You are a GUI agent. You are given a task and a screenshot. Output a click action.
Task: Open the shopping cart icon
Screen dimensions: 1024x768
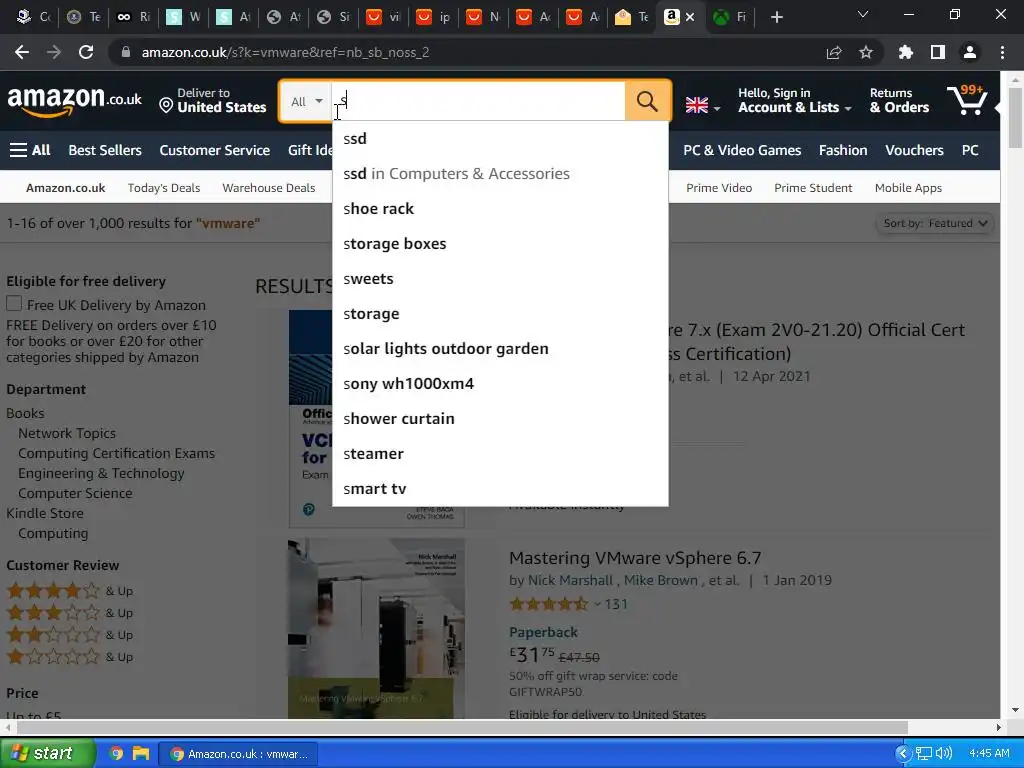coord(967,101)
